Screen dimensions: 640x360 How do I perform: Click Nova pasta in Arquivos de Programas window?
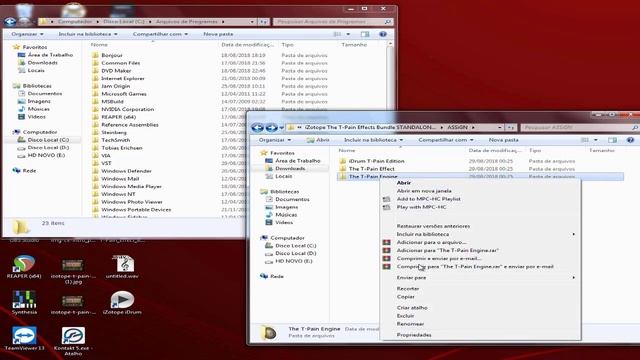(218, 34)
